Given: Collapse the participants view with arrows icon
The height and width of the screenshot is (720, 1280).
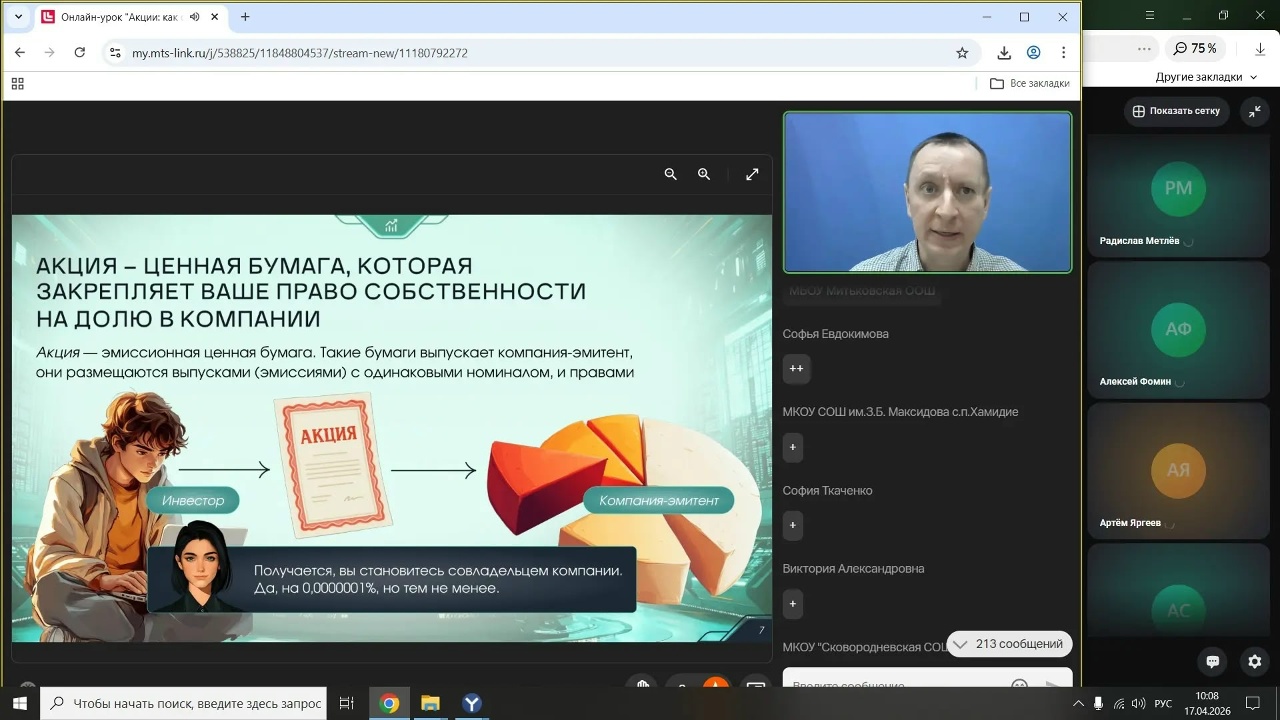Looking at the screenshot, I should [x=1254, y=111].
